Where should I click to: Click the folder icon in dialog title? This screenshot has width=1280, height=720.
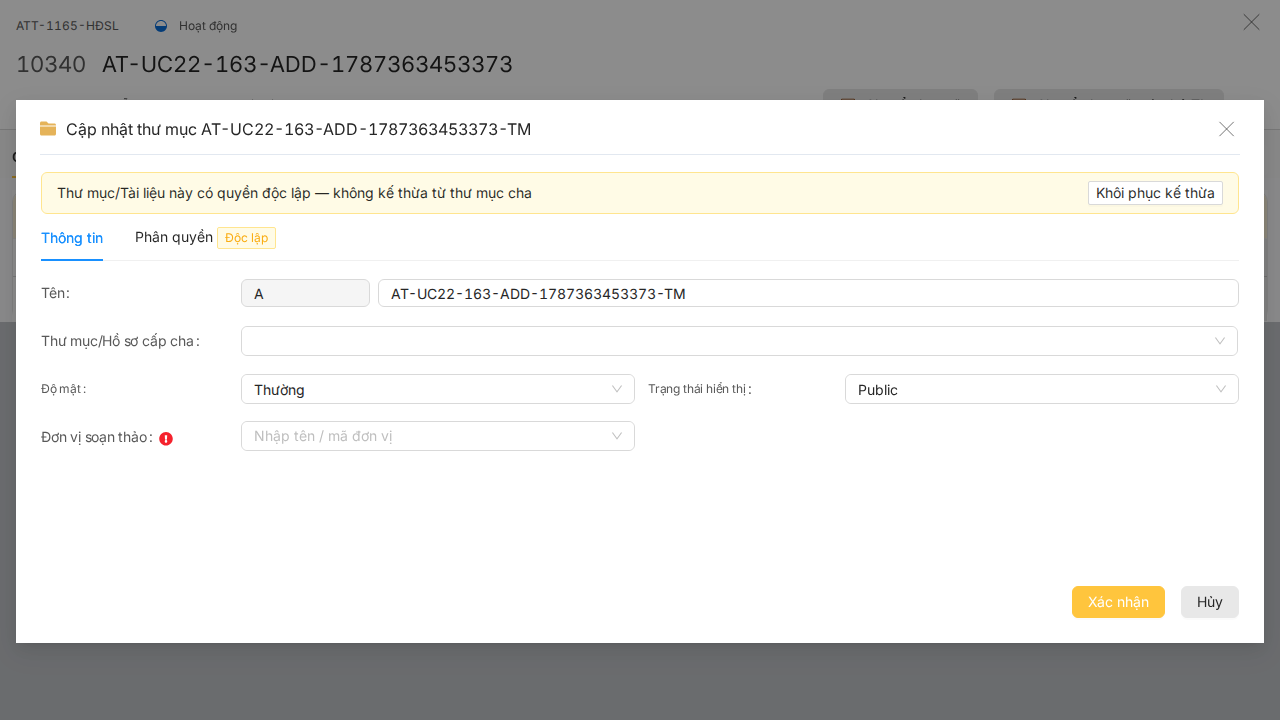[x=48, y=129]
